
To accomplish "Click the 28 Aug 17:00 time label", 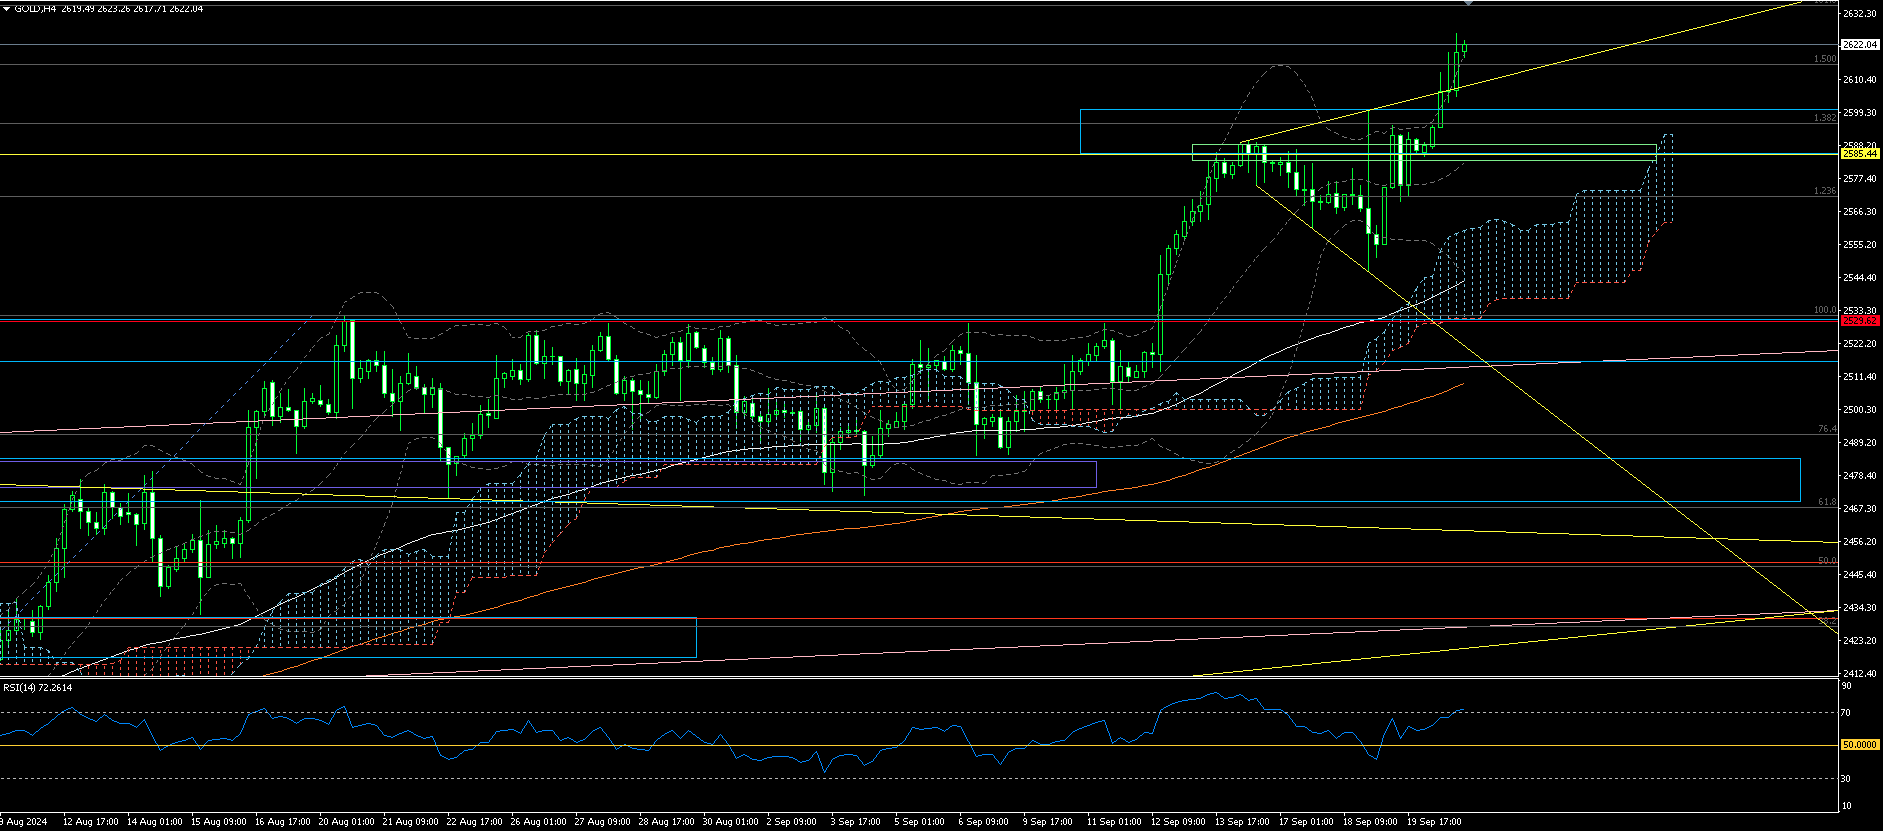I will [x=666, y=822].
